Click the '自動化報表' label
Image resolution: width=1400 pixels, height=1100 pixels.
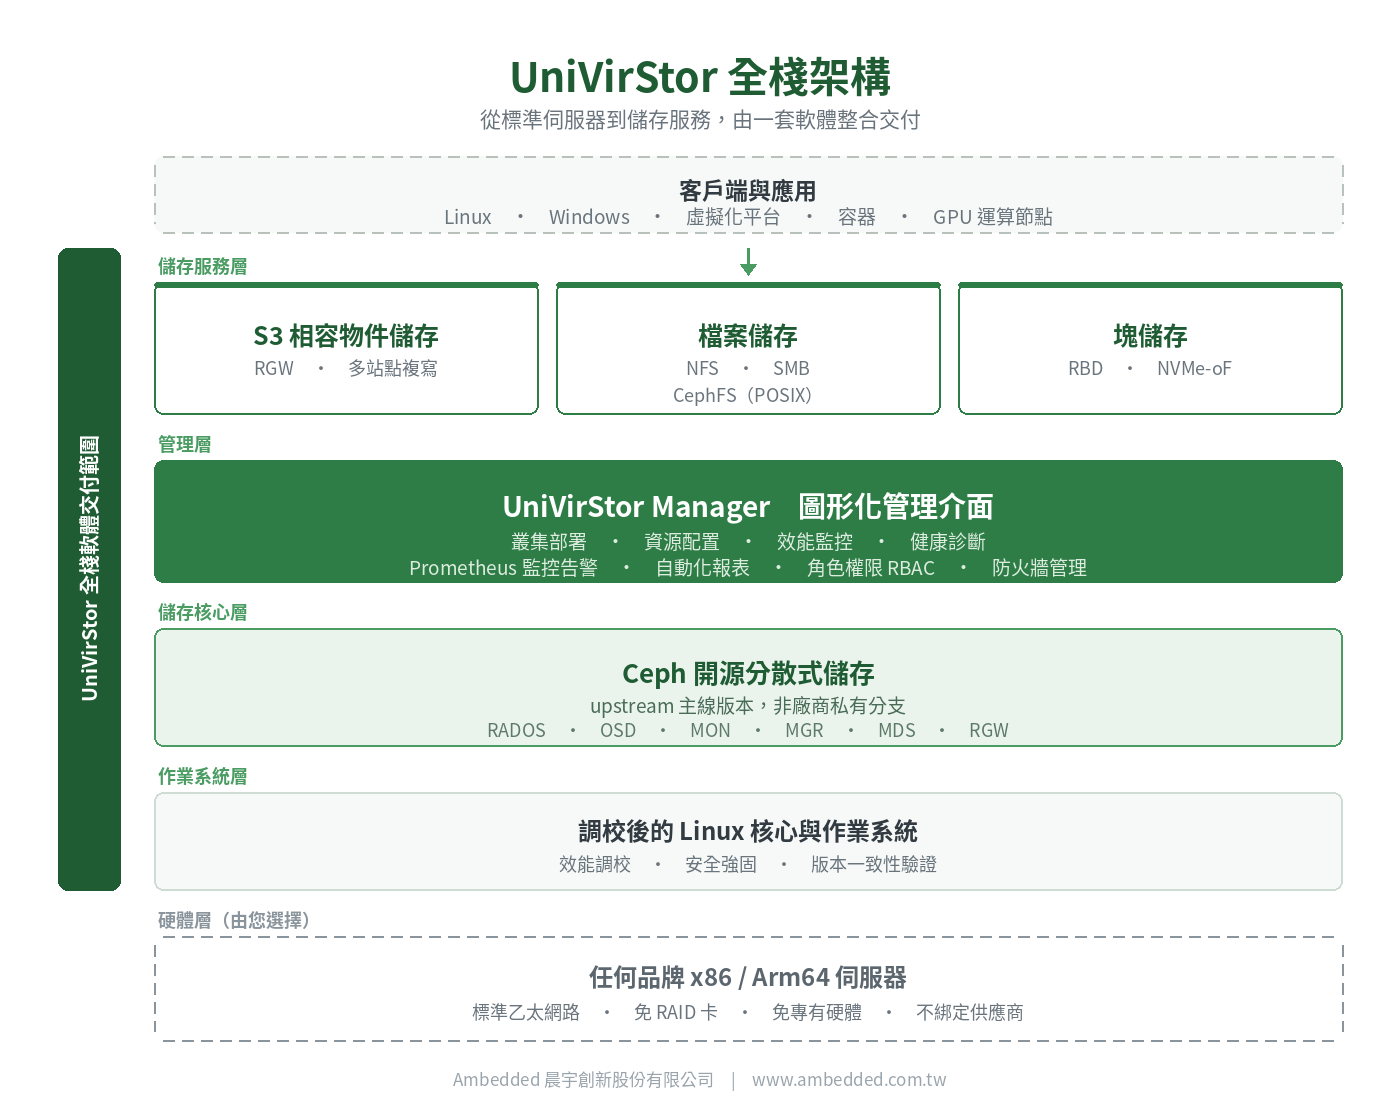point(703,568)
